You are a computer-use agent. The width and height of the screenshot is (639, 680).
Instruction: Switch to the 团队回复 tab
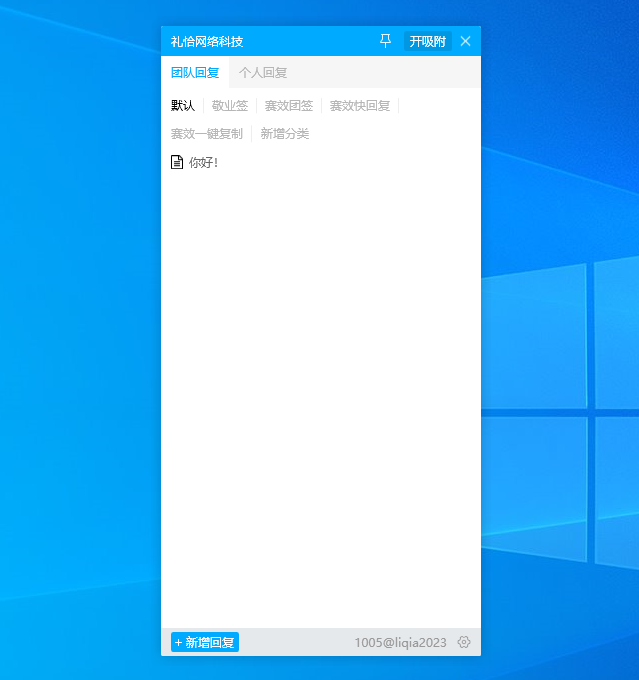pos(195,72)
